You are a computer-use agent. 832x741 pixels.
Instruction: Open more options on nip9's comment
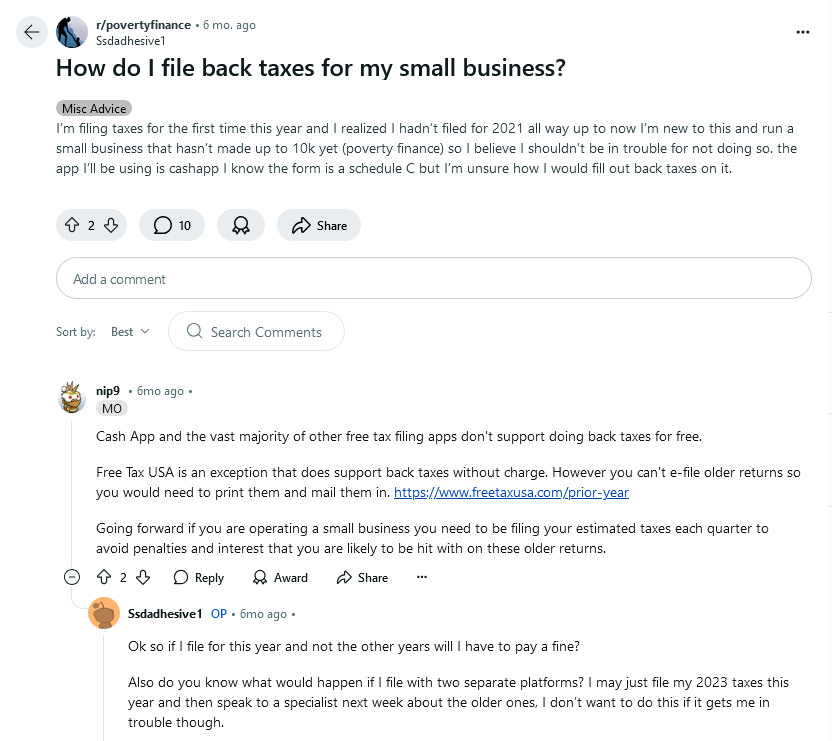click(422, 577)
